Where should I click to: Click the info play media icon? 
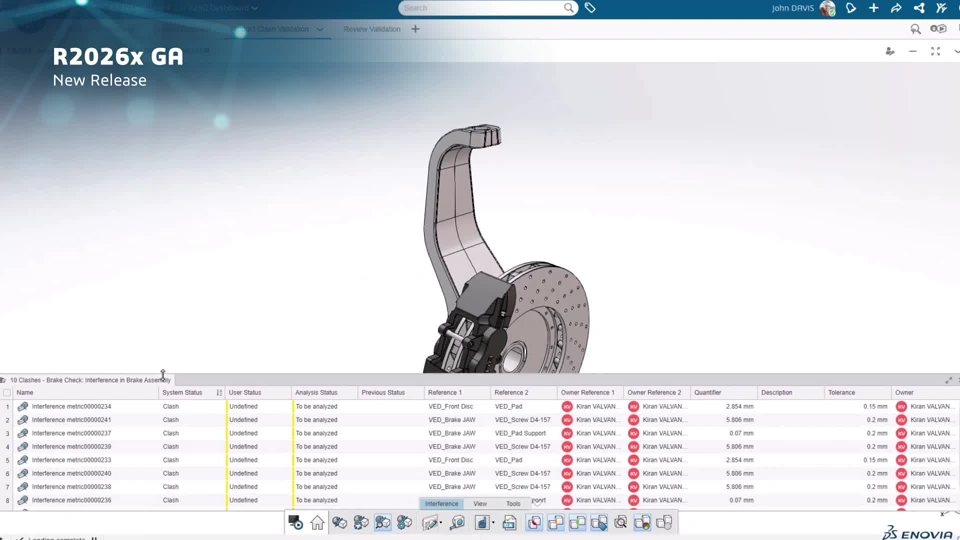point(938,29)
